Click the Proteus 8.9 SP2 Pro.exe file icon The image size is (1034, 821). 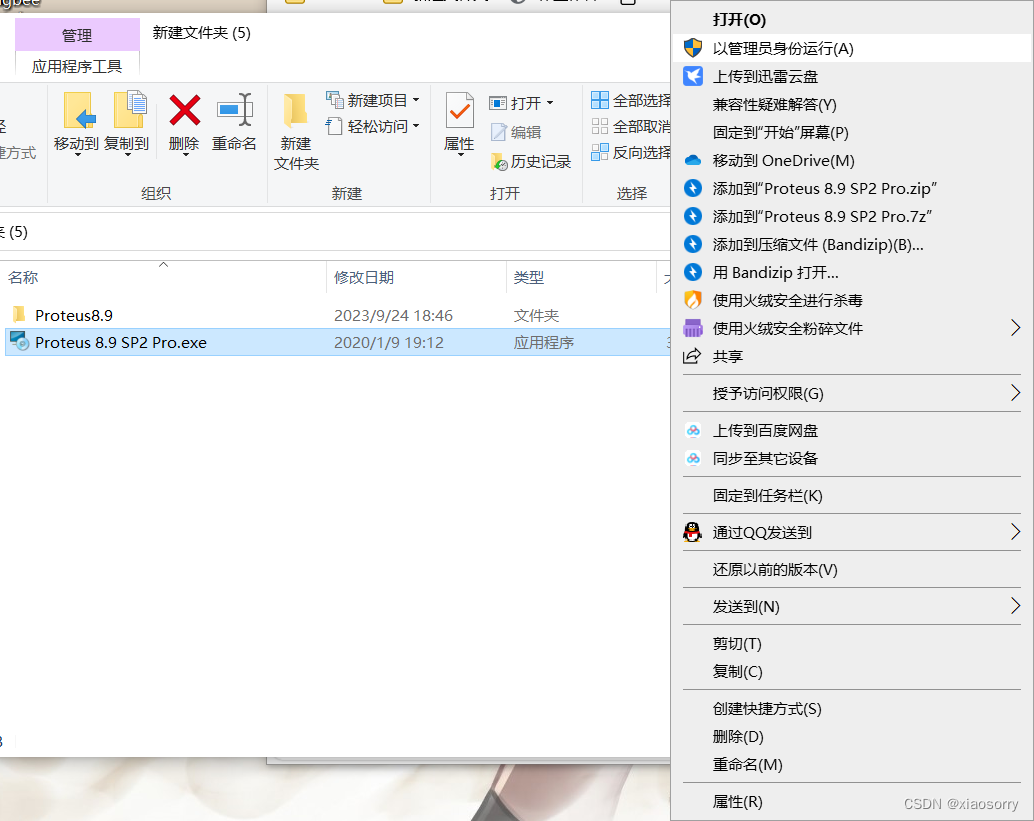pyautogui.click(x=20, y=342)
